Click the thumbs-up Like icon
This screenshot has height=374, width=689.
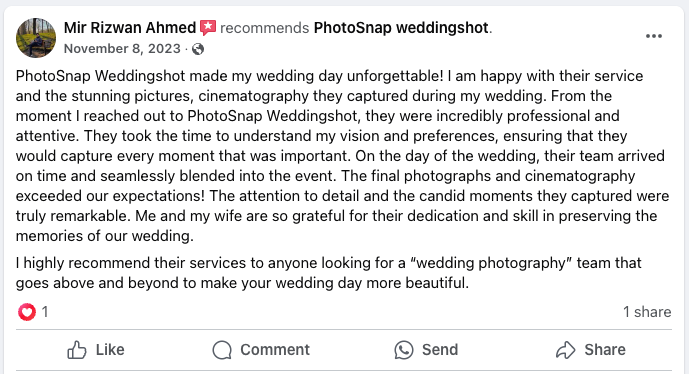click(77, 350)
